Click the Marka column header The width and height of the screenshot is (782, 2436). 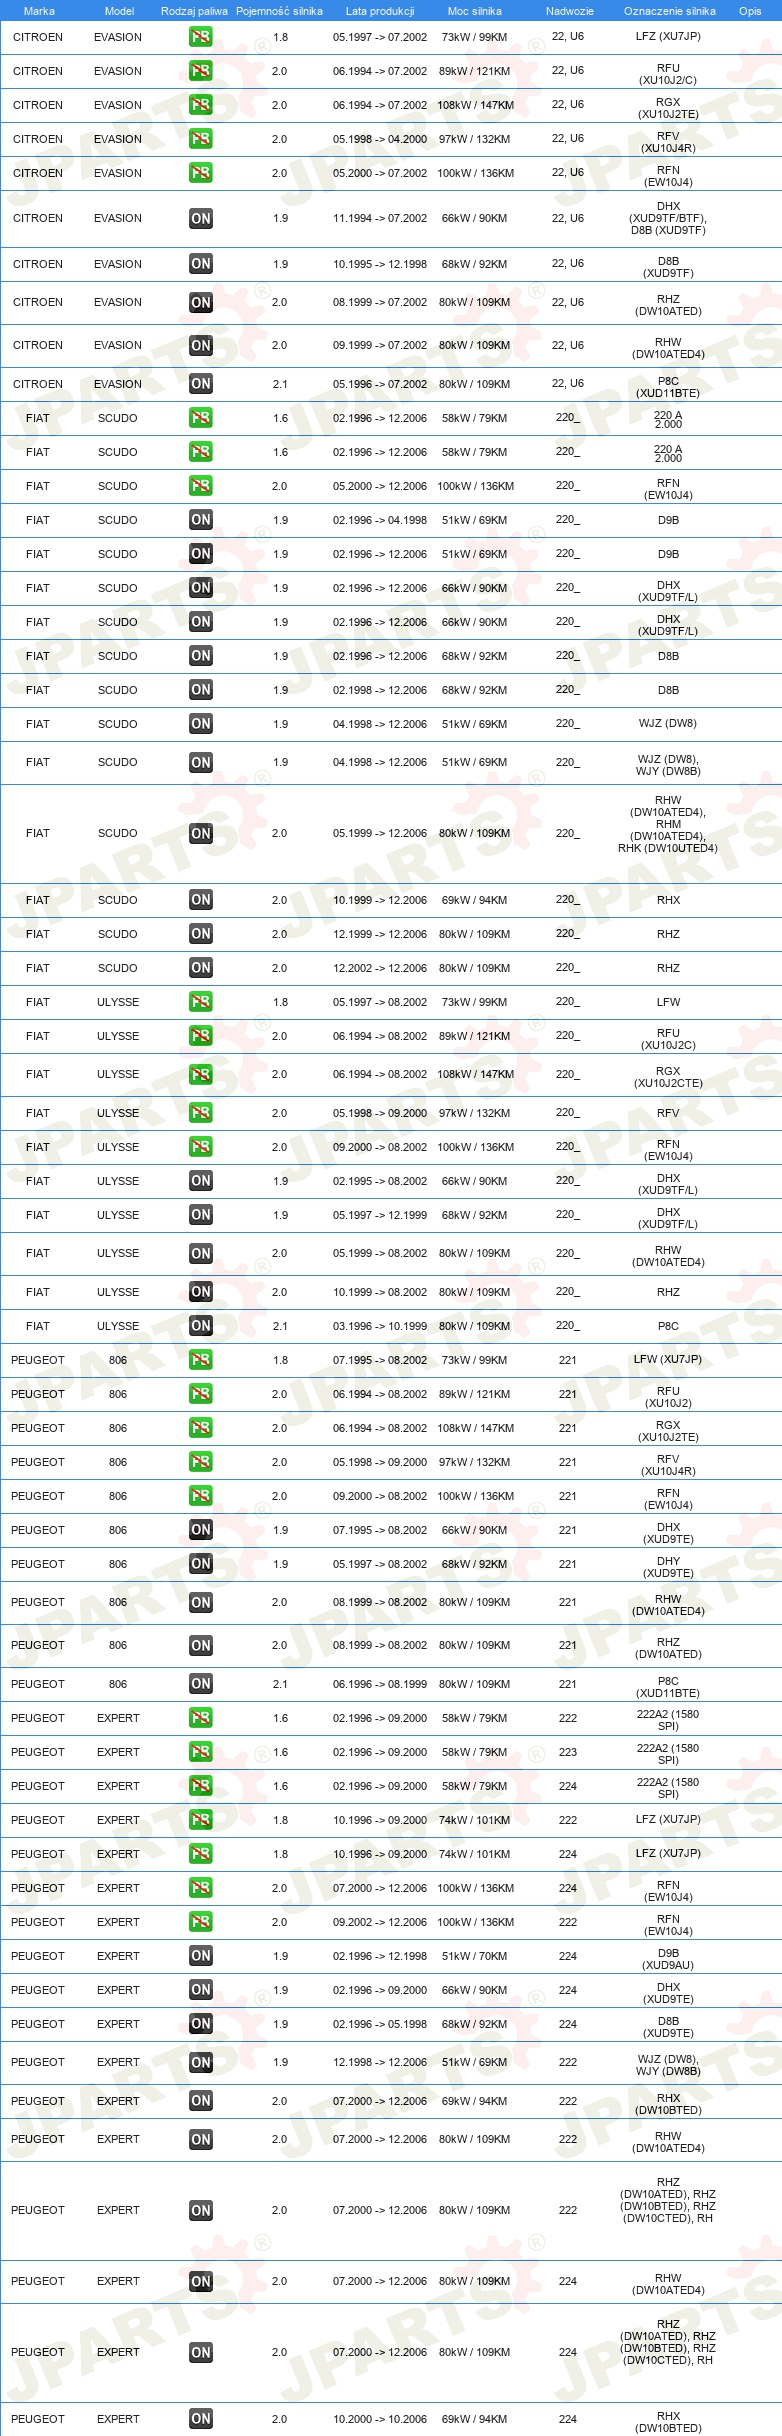point(39,11)
